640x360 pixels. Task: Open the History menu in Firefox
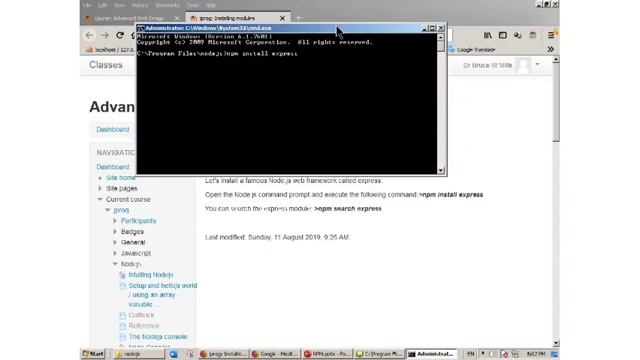140,5
